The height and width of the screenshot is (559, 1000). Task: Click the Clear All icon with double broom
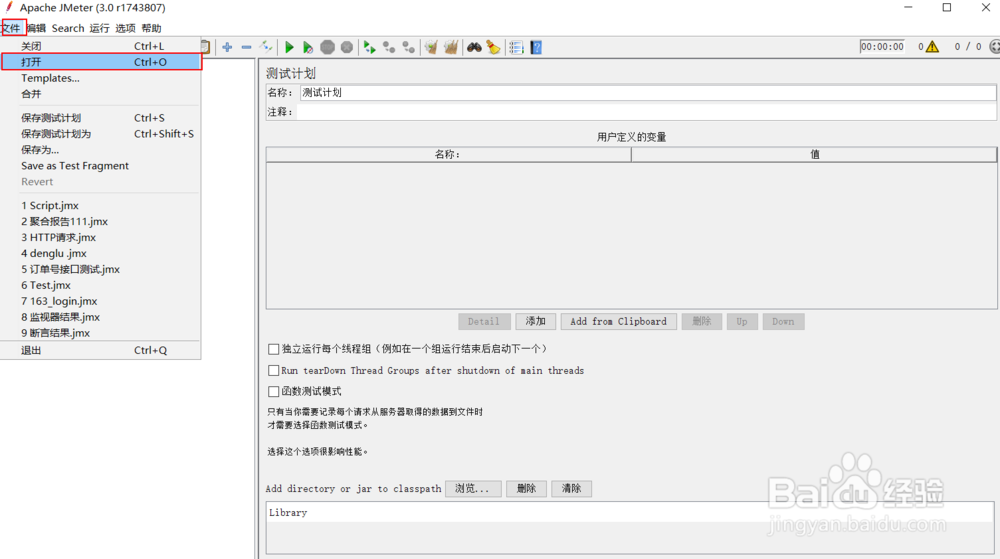coord(451,47)
